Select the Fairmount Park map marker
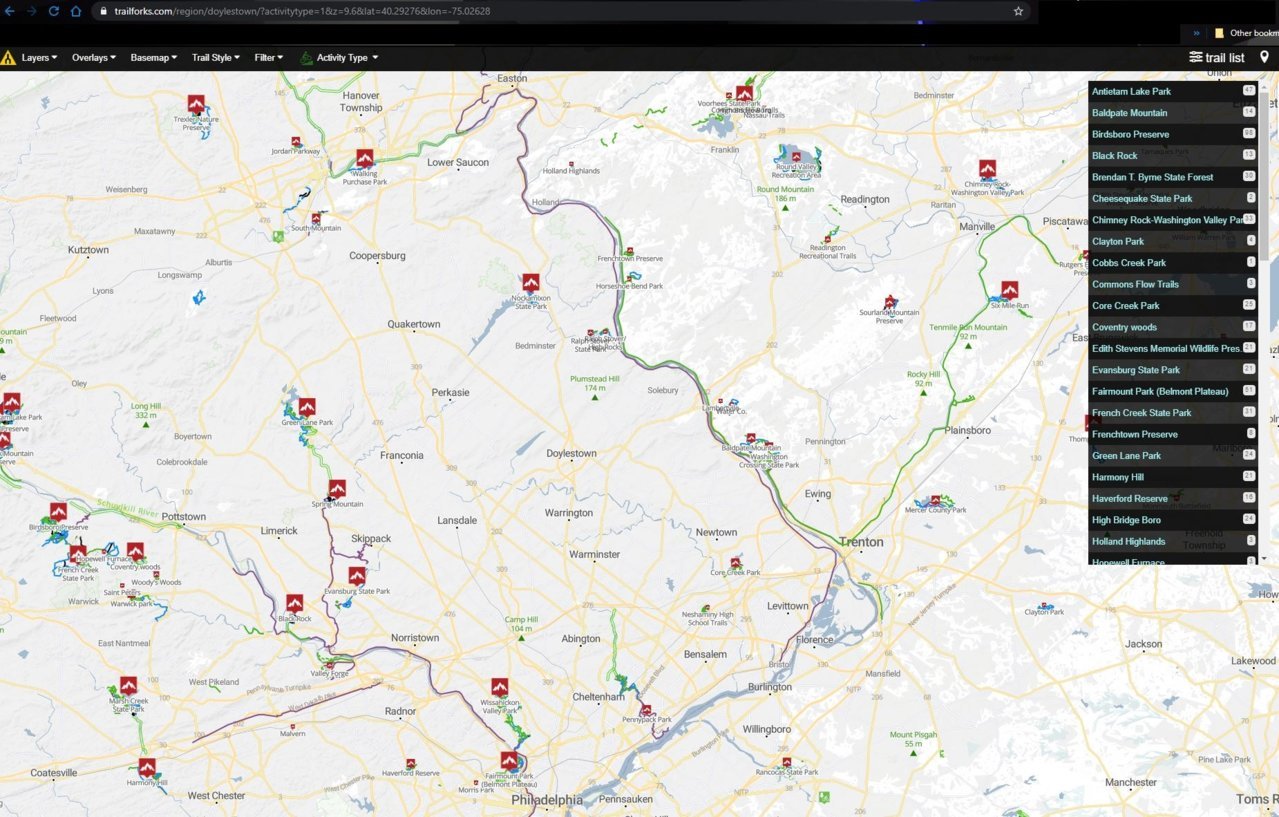This screenshot has width=1279, height=817. pyautogui.click(x=509, y=760)
